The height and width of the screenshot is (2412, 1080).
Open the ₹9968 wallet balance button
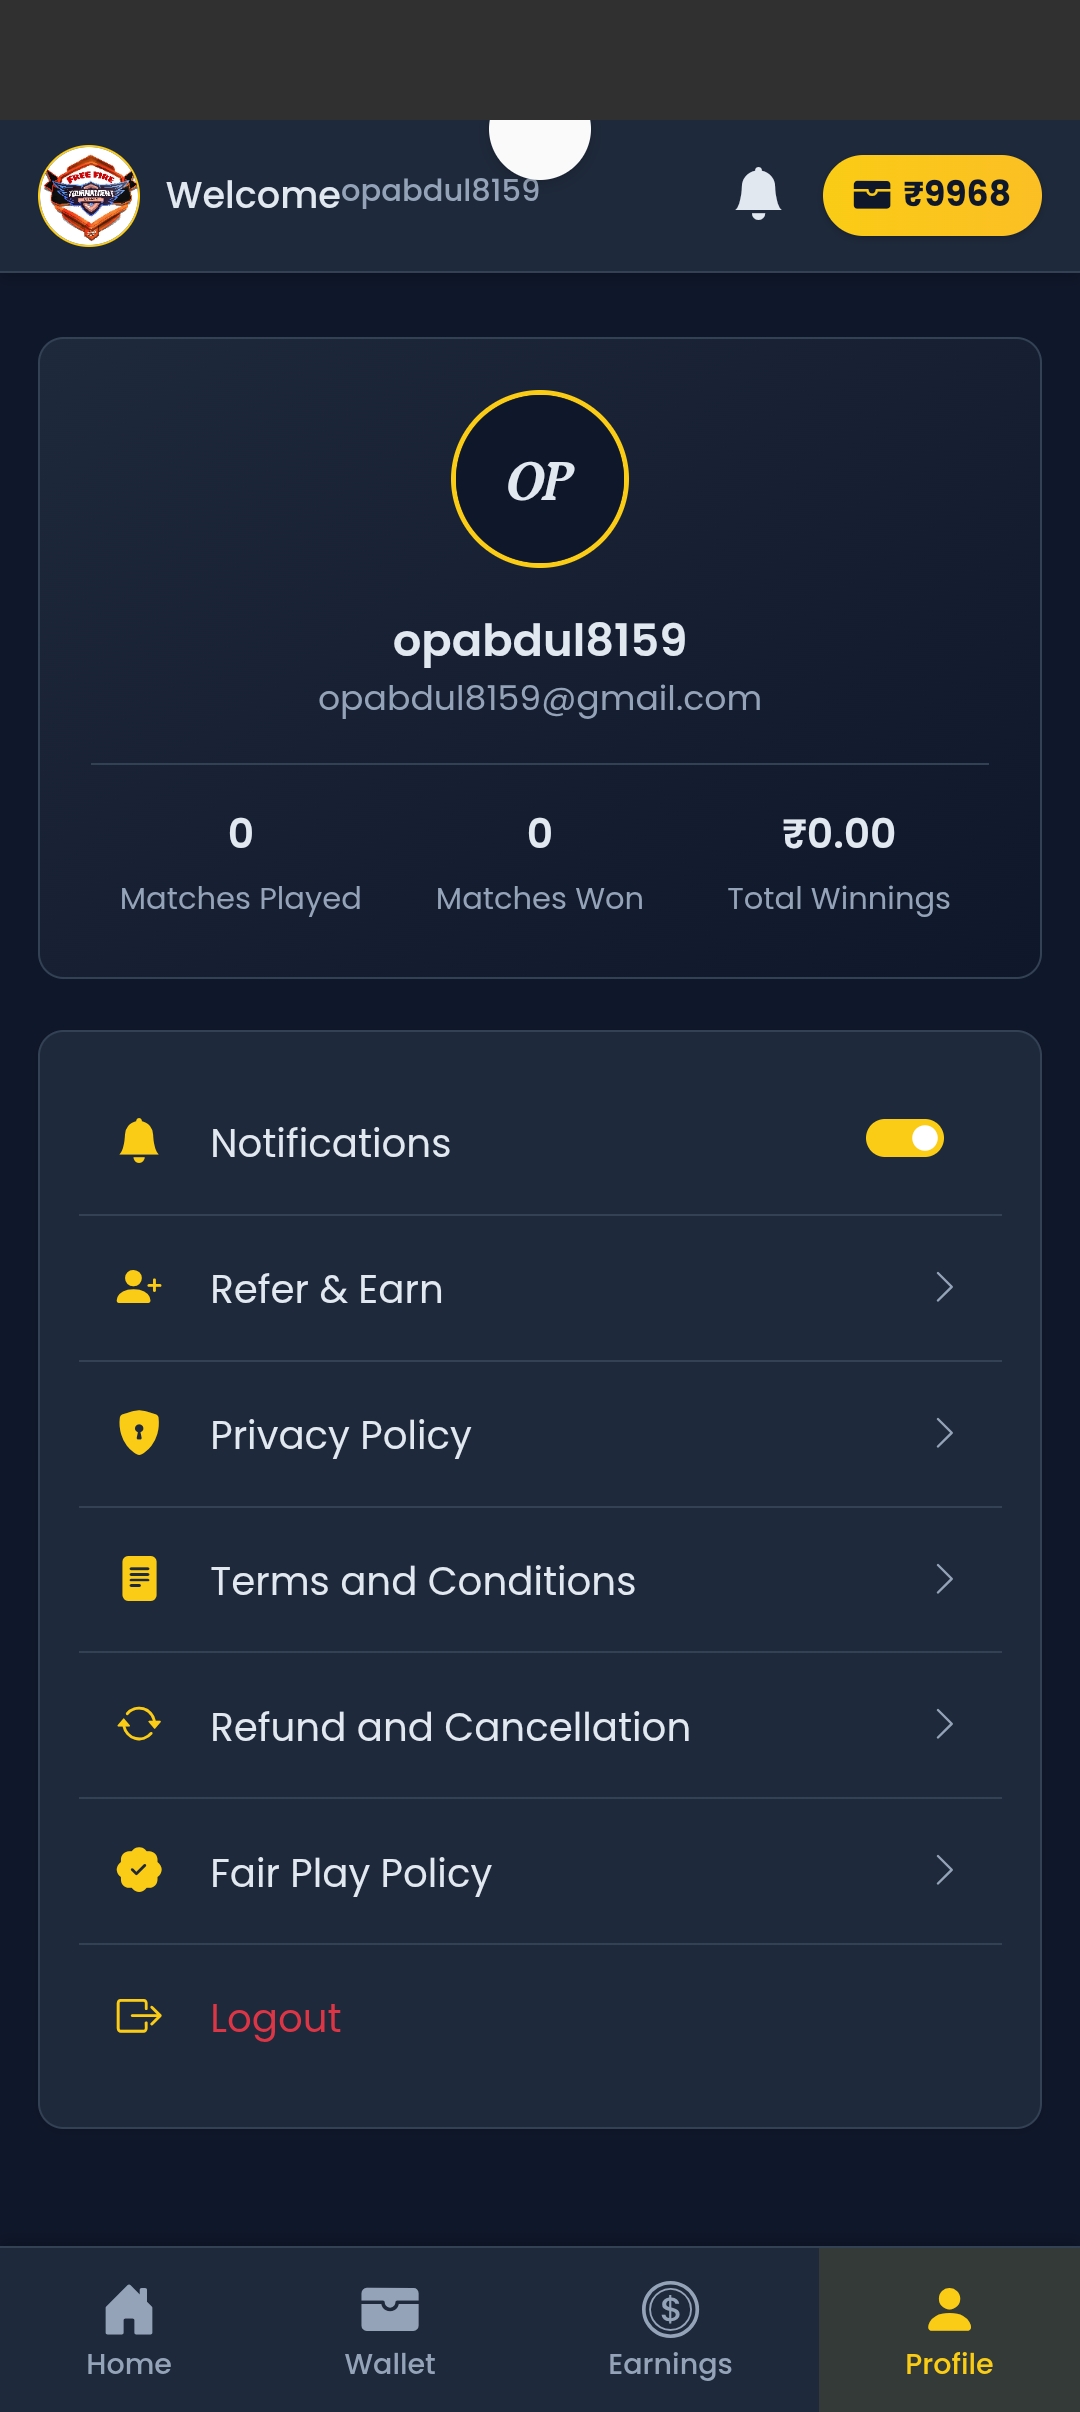[x=931, y=195]
